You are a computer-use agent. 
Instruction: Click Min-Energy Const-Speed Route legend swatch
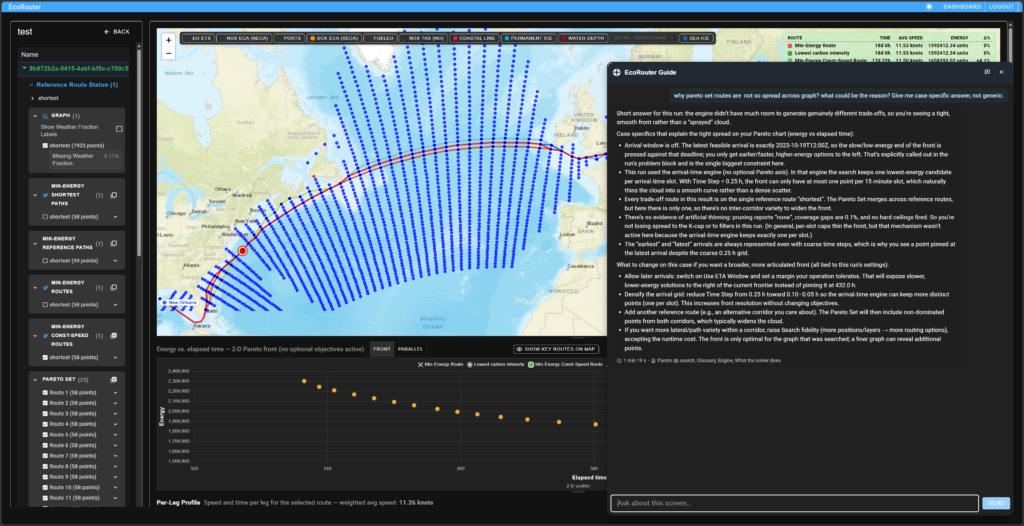point(531,364)
